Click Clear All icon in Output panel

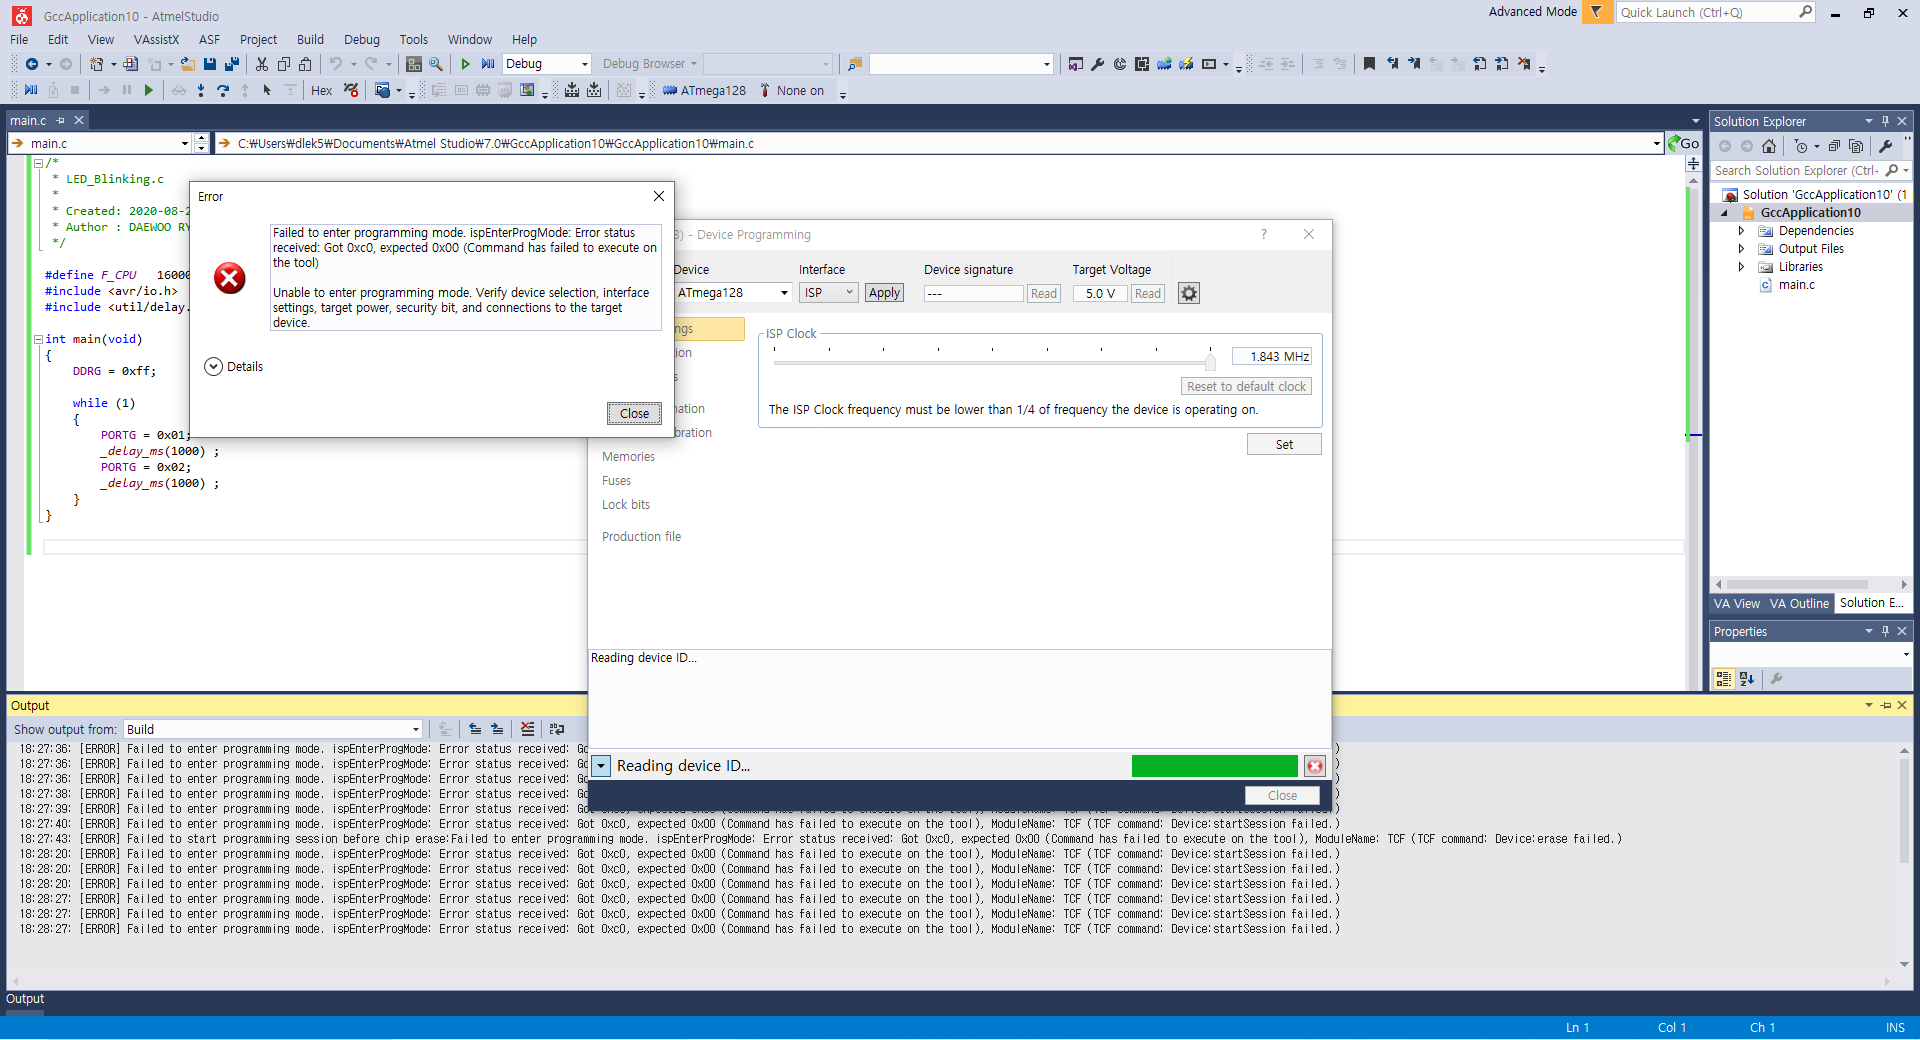coord(527,729)
